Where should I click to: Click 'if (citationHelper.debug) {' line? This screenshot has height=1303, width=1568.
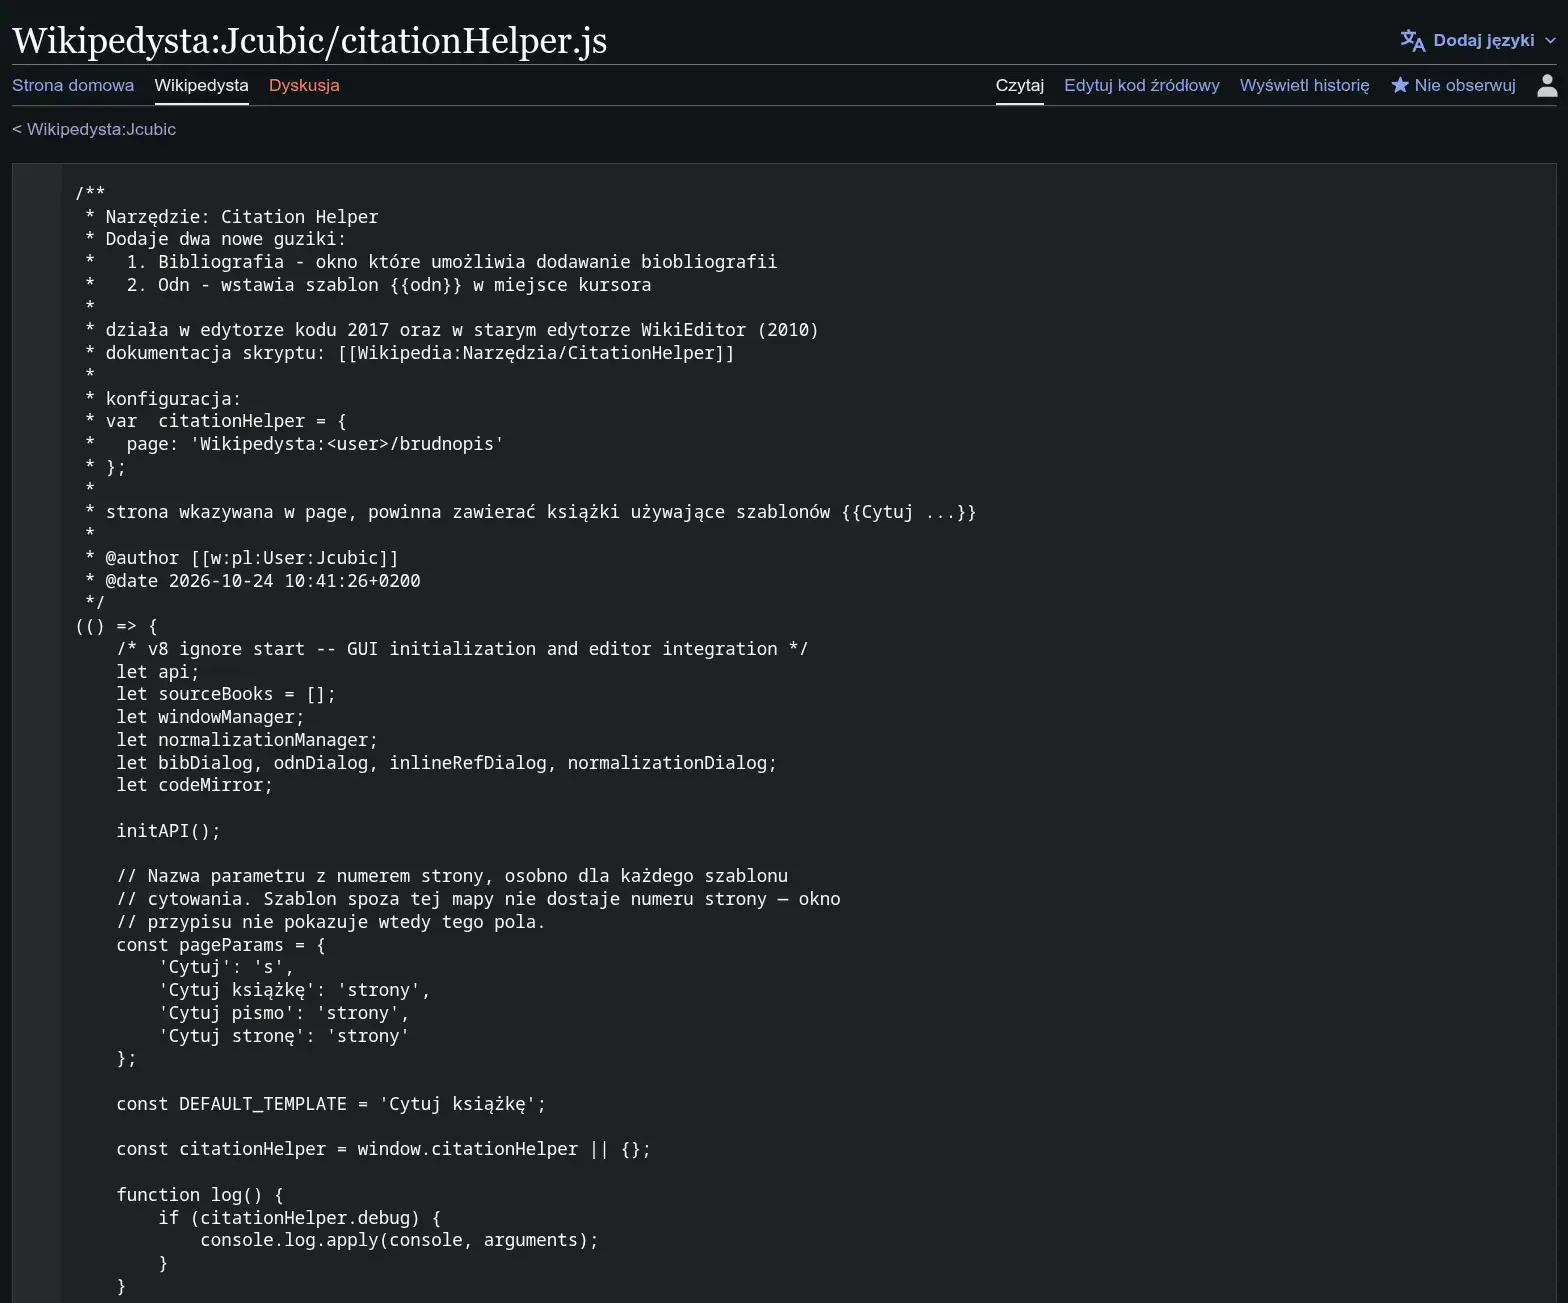[x=299, y=1218]
